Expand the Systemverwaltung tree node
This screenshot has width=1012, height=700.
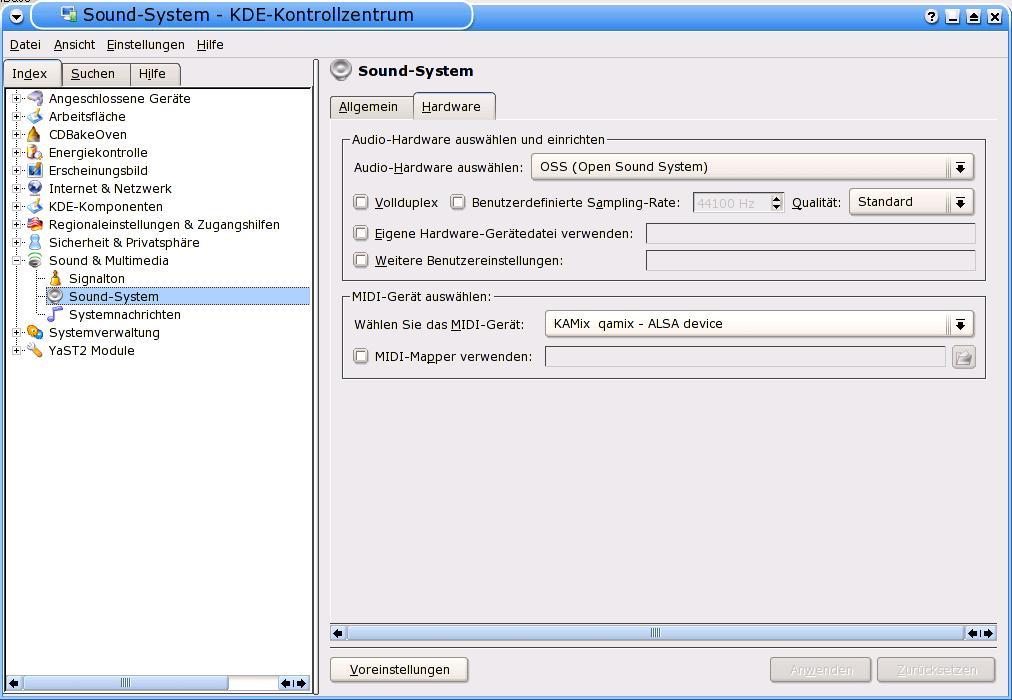pyautogui.click(x=16, y=333)
